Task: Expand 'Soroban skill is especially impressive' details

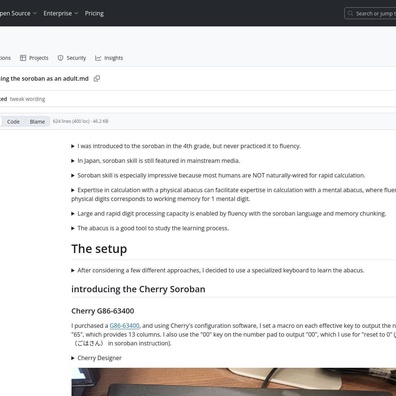Action: [x=218, y=175]
